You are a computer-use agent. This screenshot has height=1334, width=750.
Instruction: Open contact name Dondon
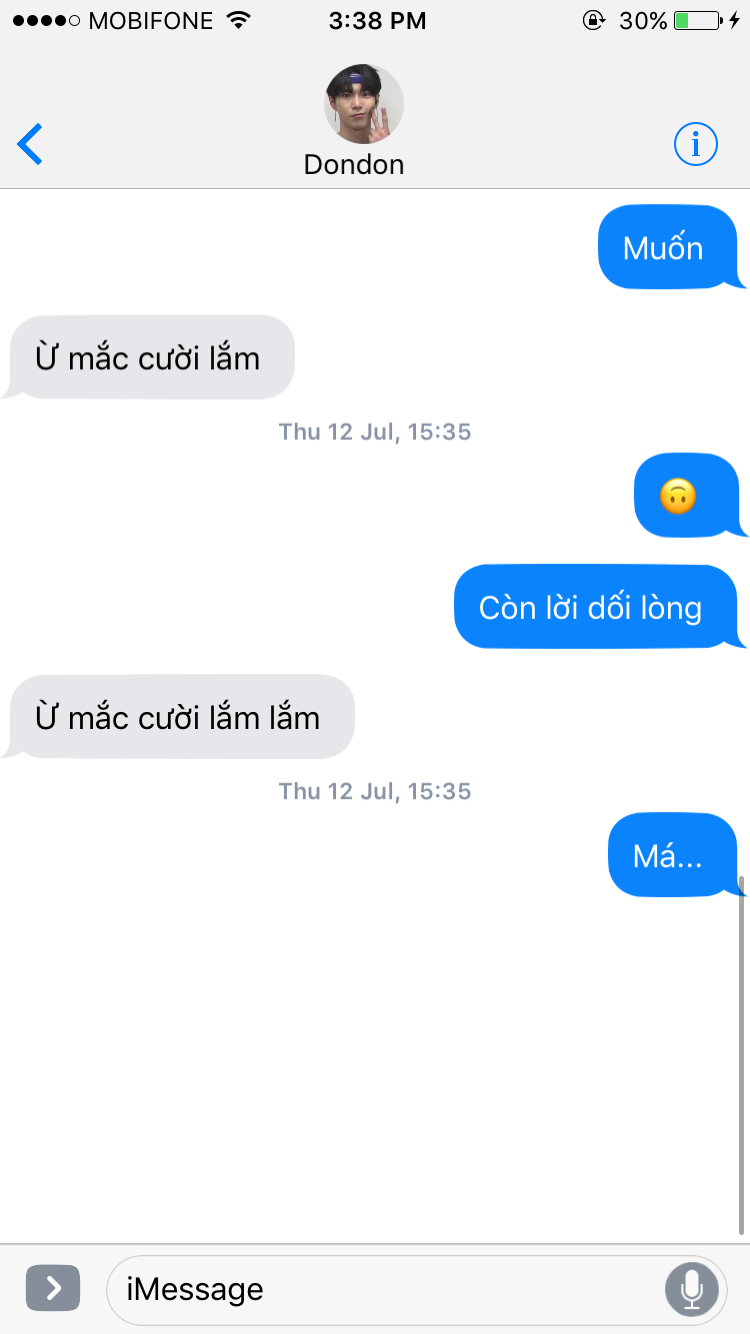point(354,165)
